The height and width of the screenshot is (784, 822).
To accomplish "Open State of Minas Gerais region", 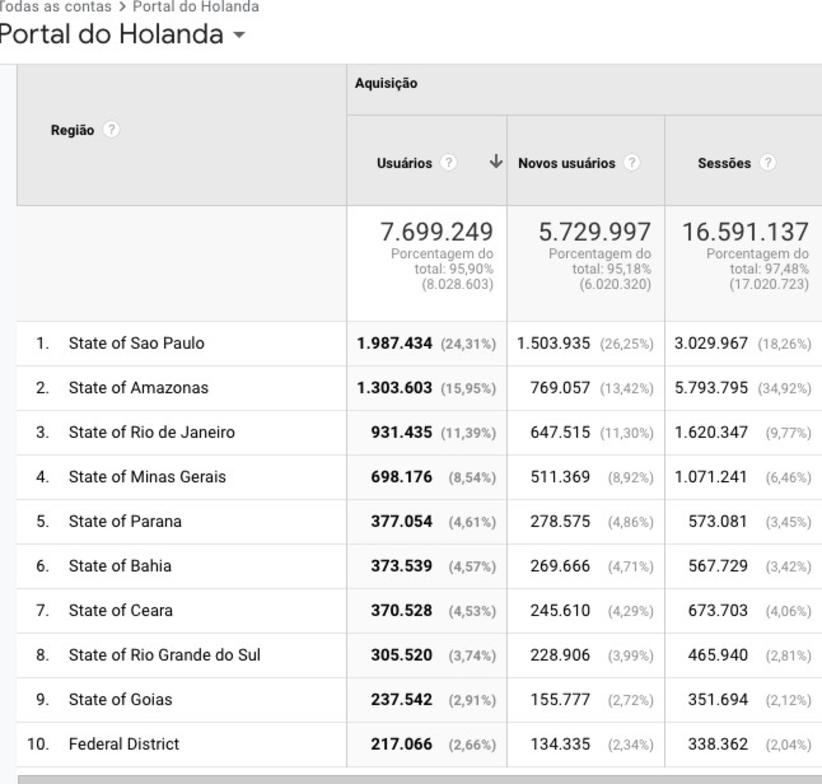I will click(147, 477).
